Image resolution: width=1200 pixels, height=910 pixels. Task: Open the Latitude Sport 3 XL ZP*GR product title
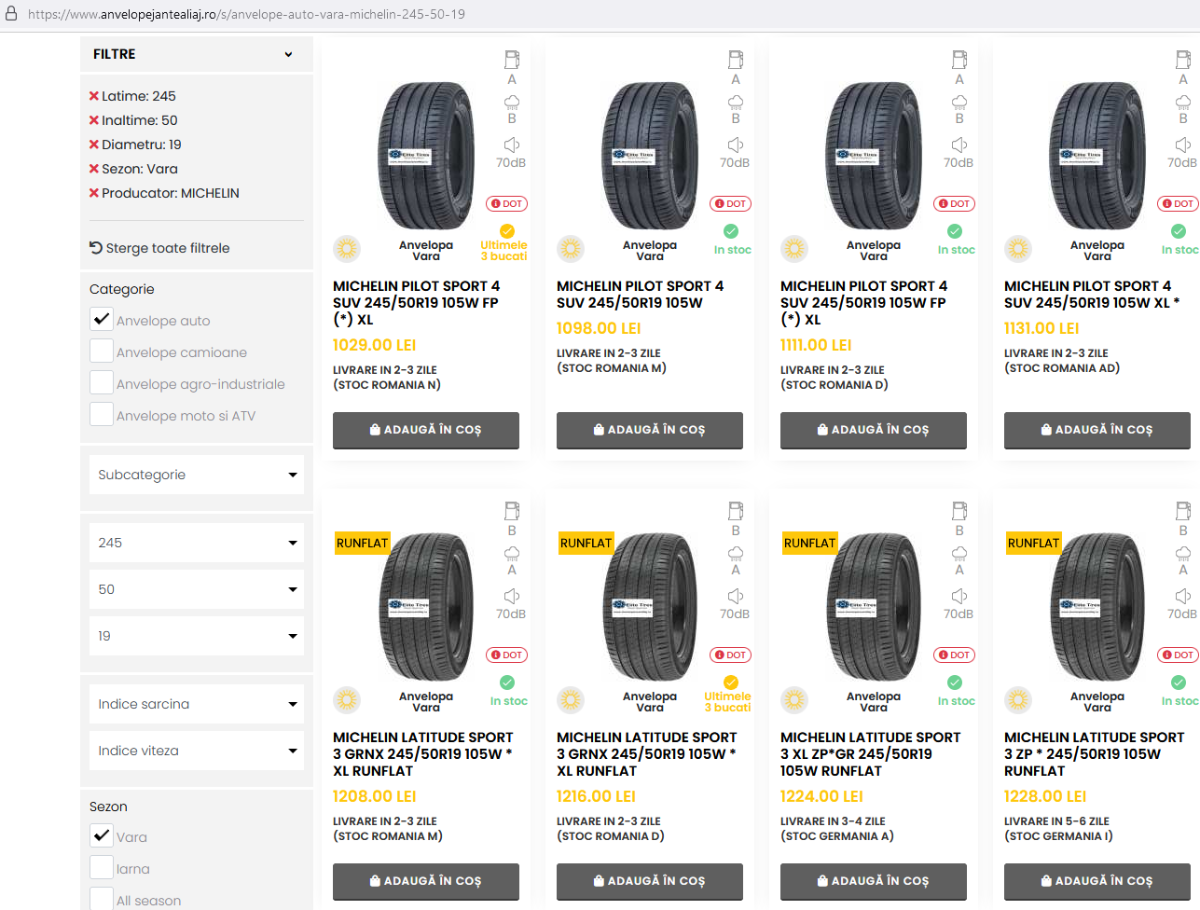click(x=871, y=754)
